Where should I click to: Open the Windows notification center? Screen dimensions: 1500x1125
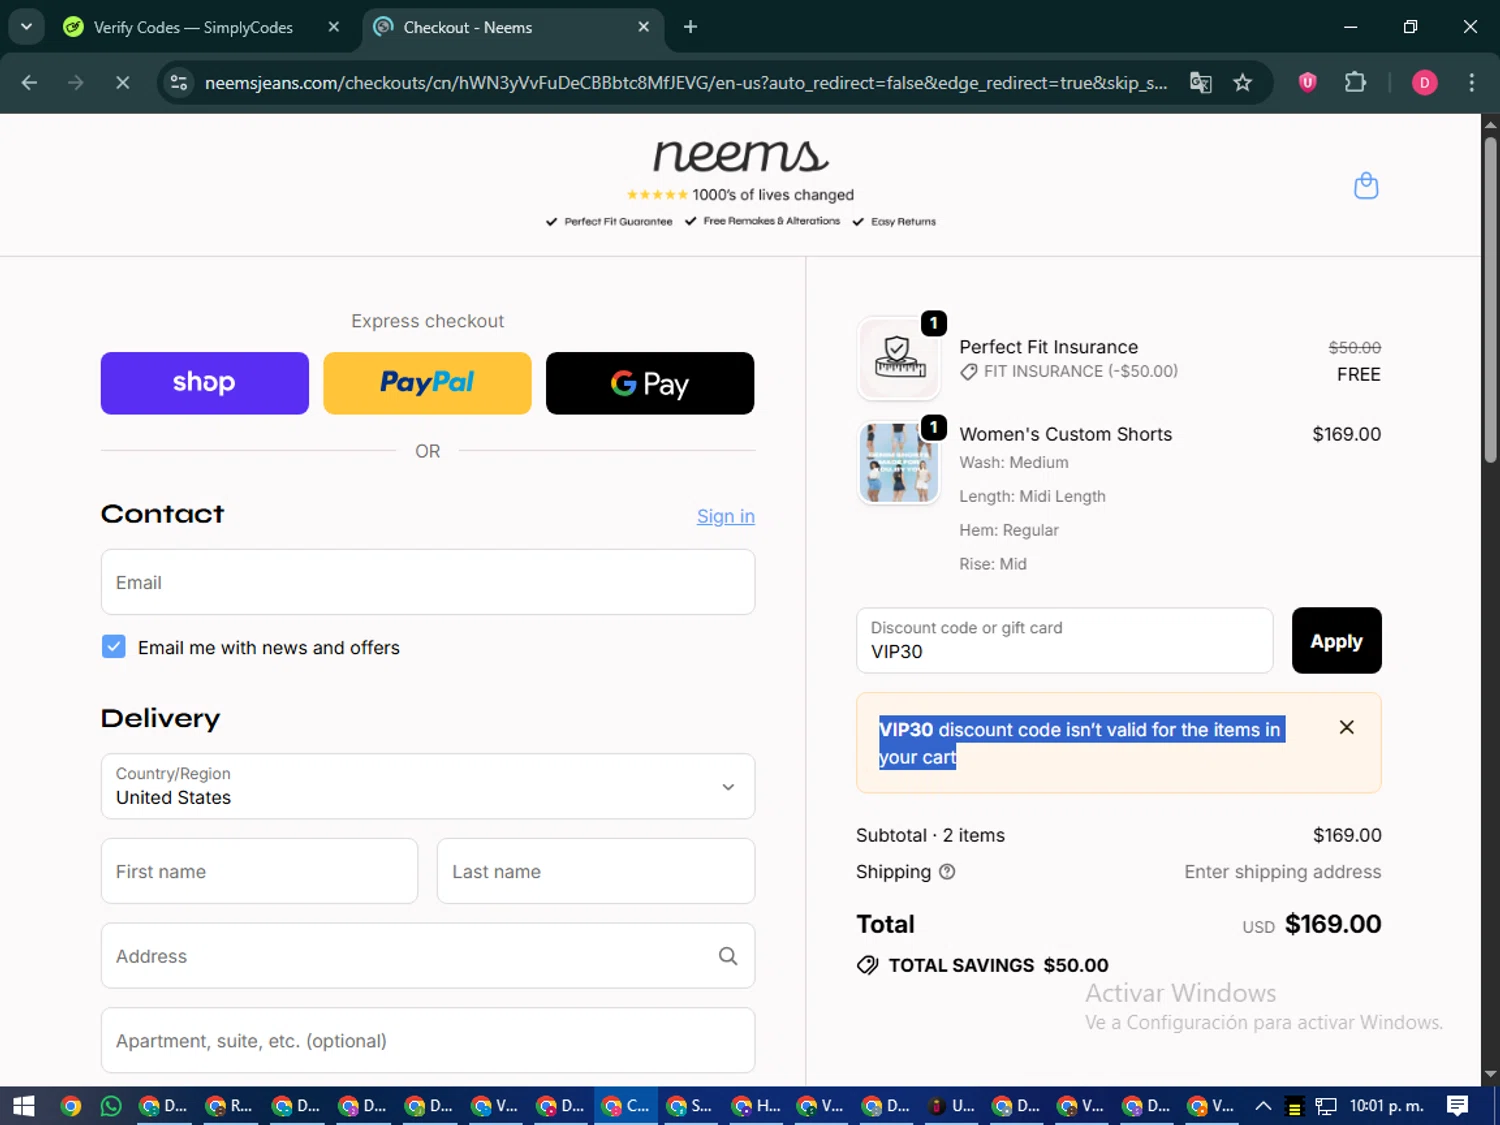point(1457,1106)
